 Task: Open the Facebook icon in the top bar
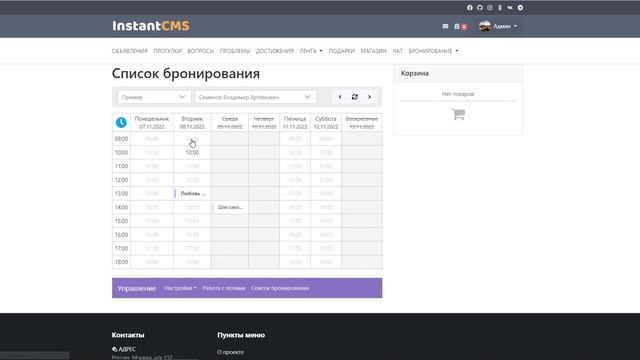469,7
